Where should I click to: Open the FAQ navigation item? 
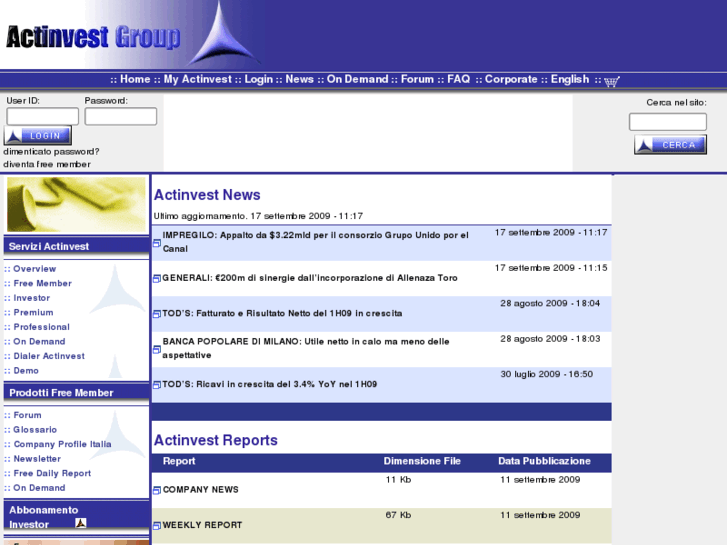tap(459, 79)
